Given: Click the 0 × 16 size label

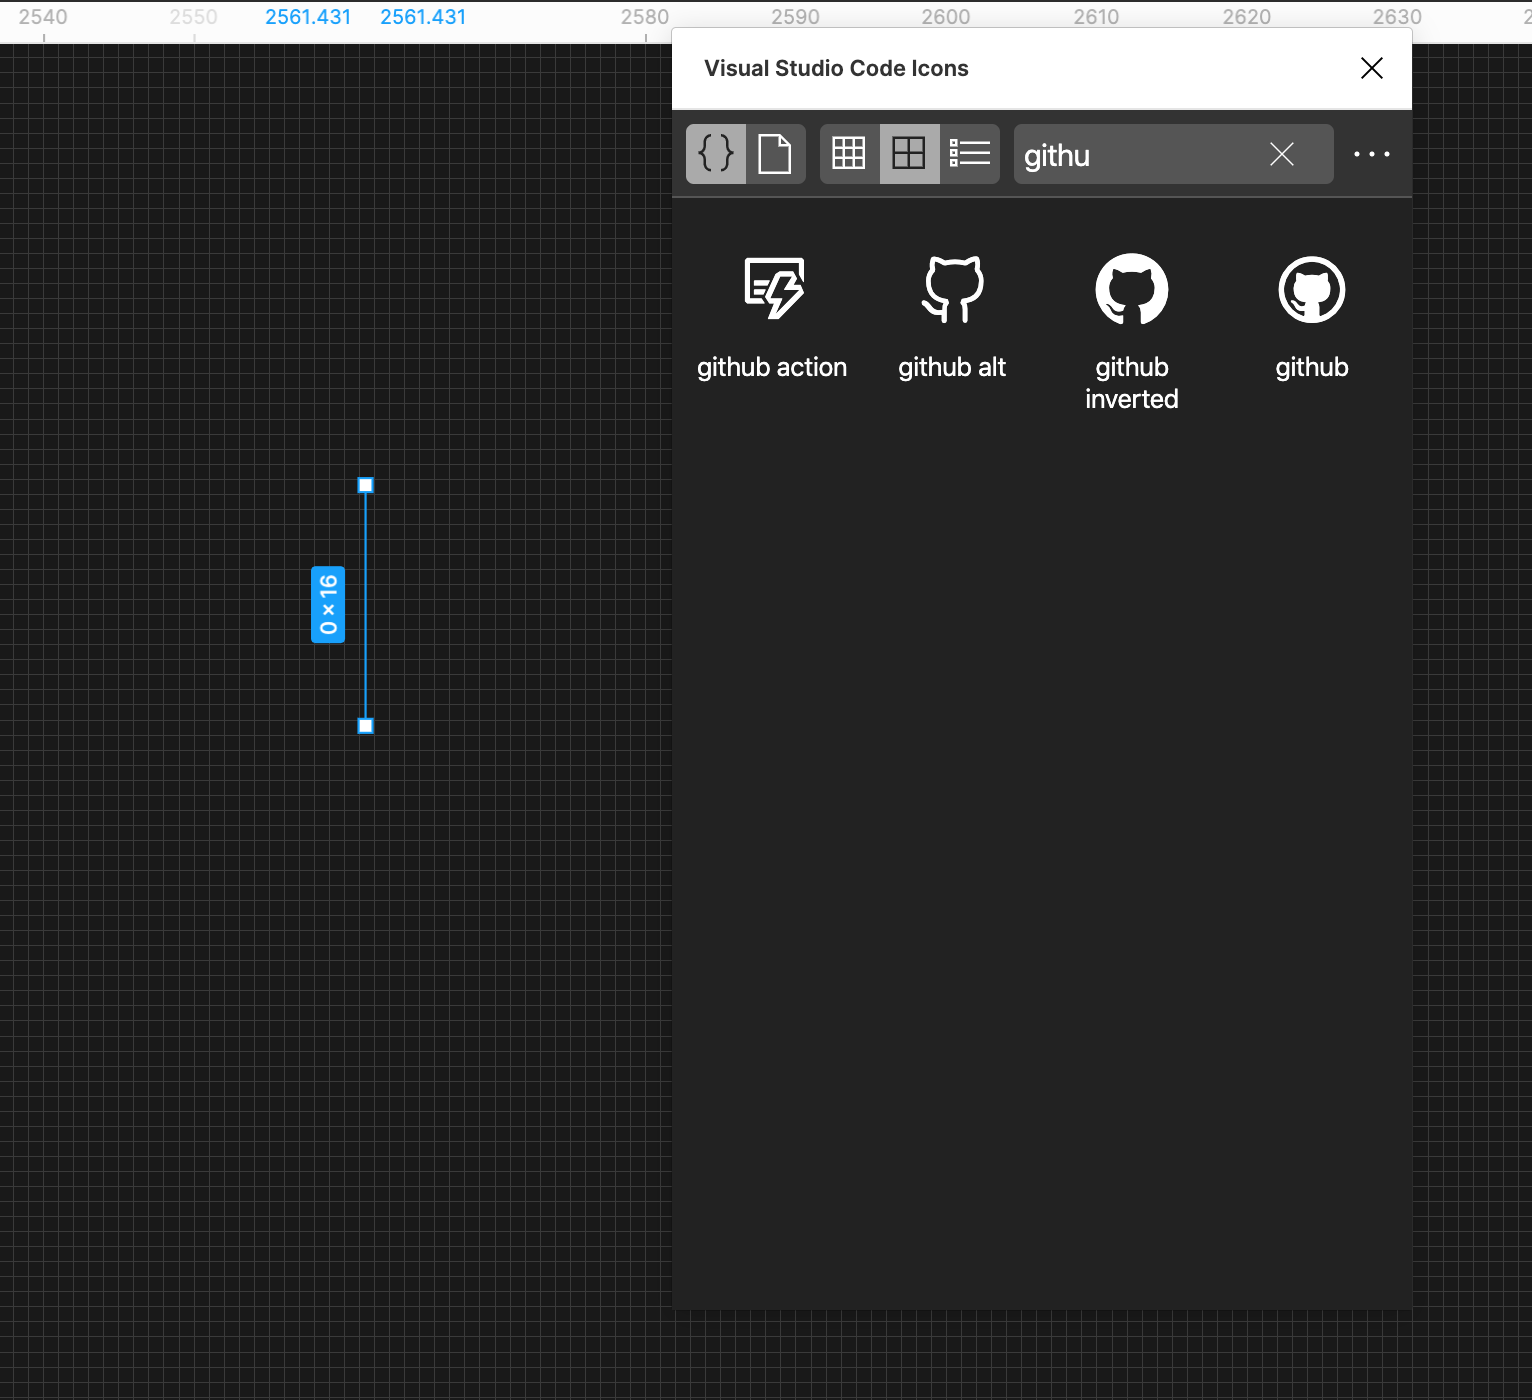Looking at the screenshot, I should pos(328,605).
